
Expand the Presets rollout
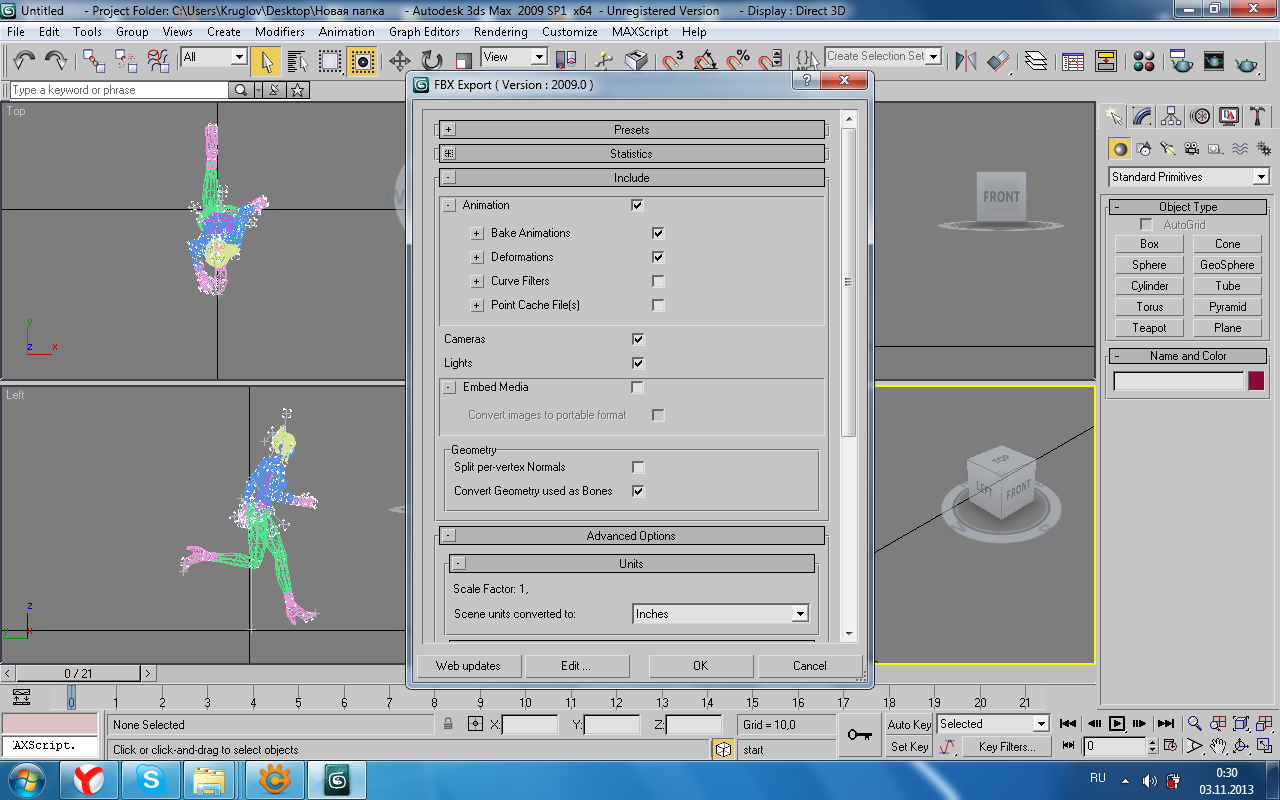449,130
